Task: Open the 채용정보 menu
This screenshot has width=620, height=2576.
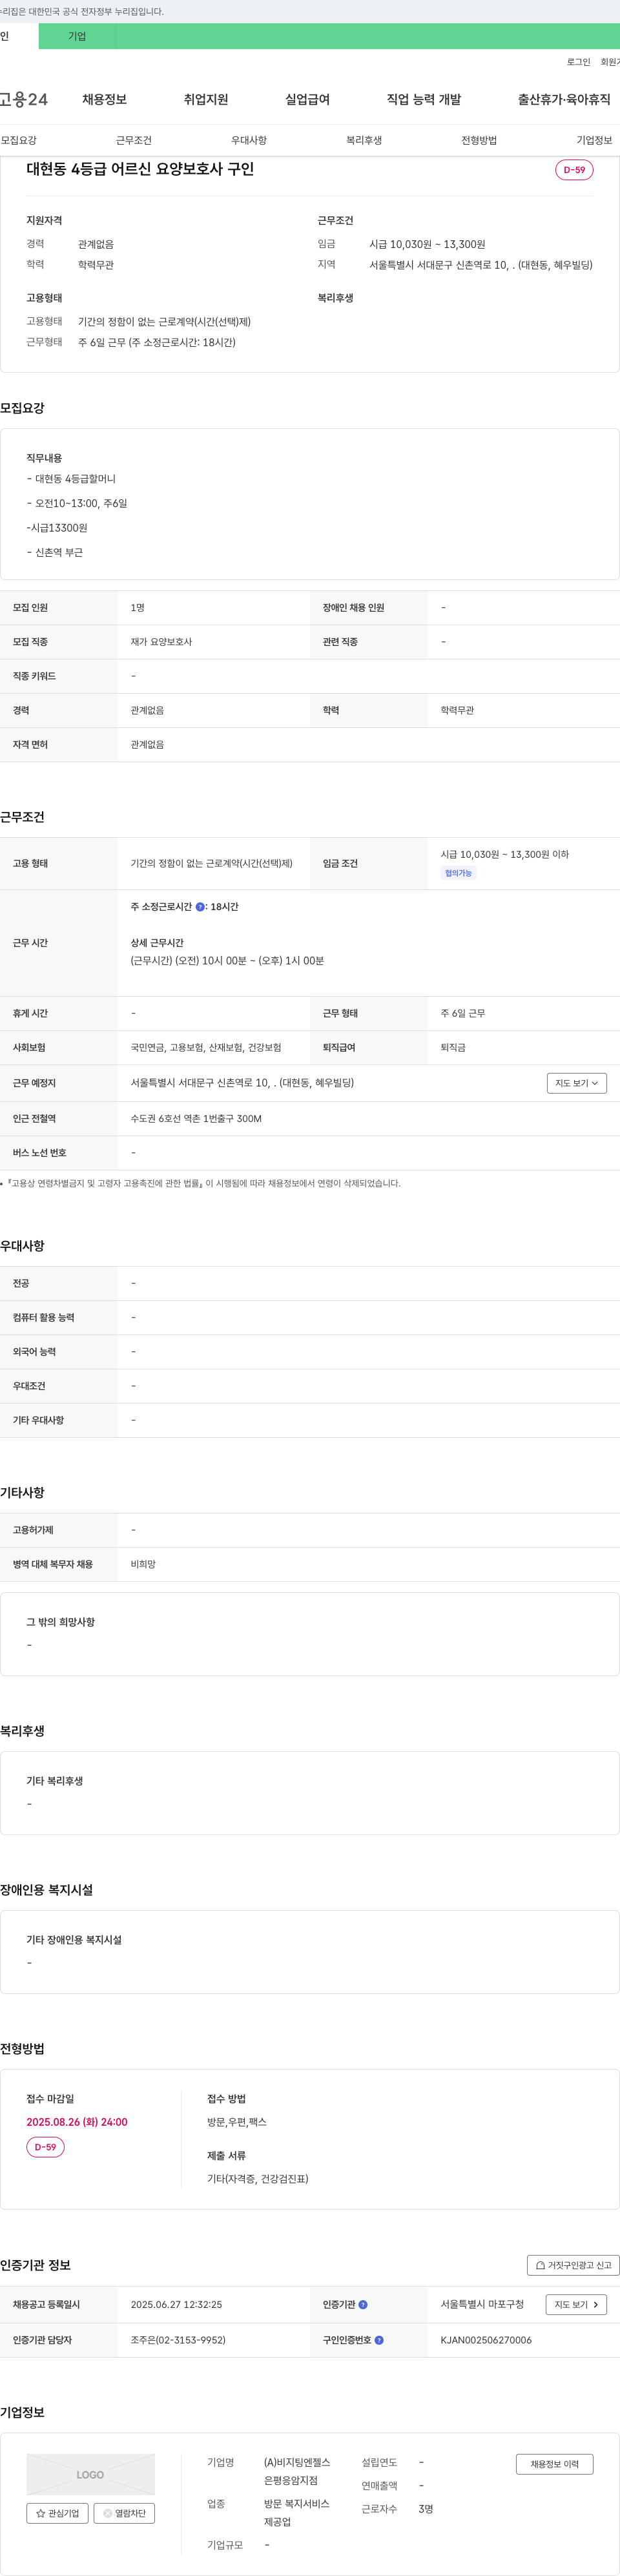Action: tap(104, 99)
